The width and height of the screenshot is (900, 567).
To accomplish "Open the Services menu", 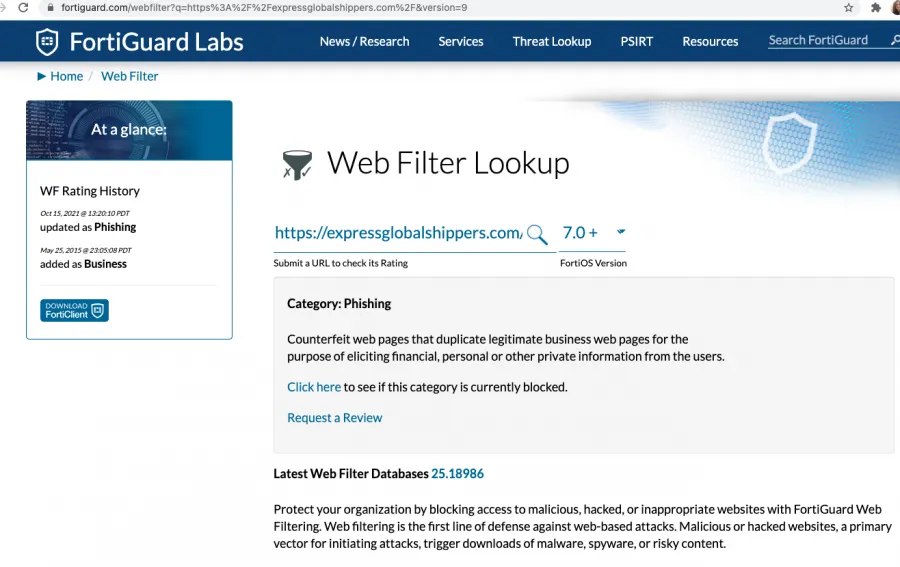I will tap(461, 41).
